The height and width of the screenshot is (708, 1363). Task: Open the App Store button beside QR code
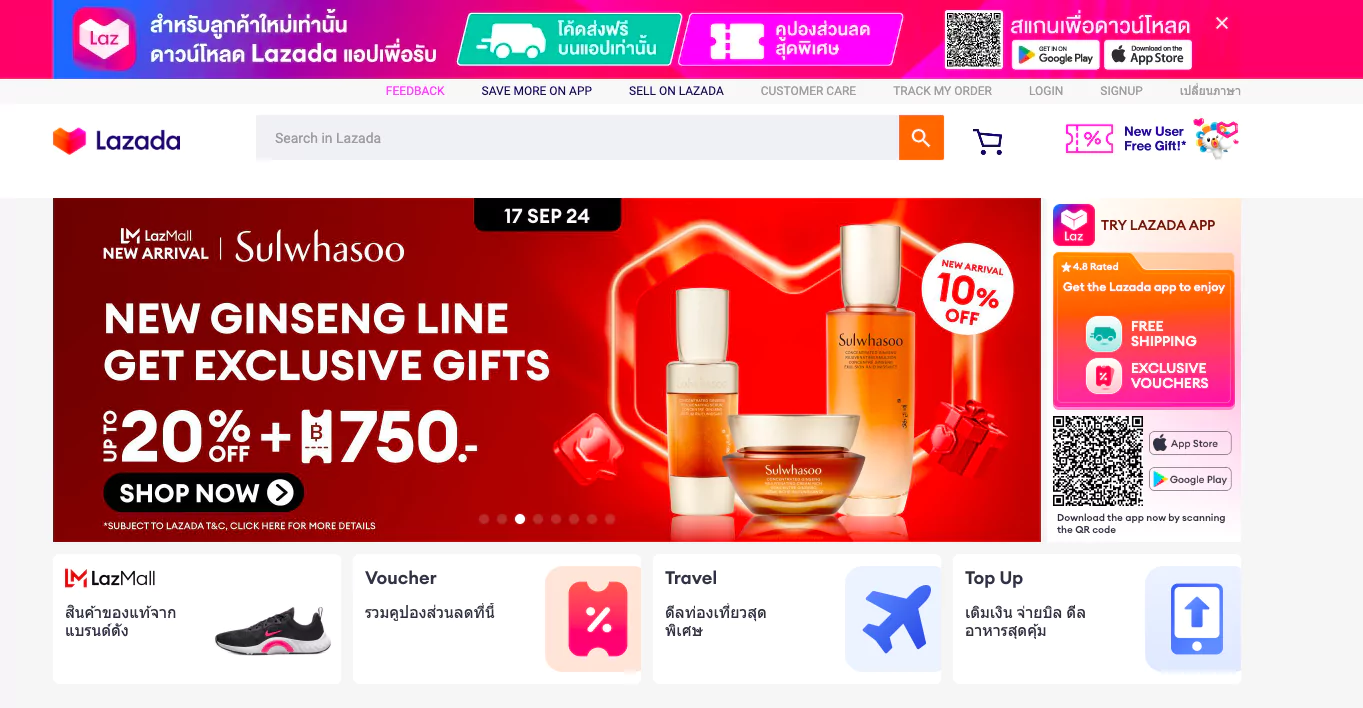[1190, 443]
